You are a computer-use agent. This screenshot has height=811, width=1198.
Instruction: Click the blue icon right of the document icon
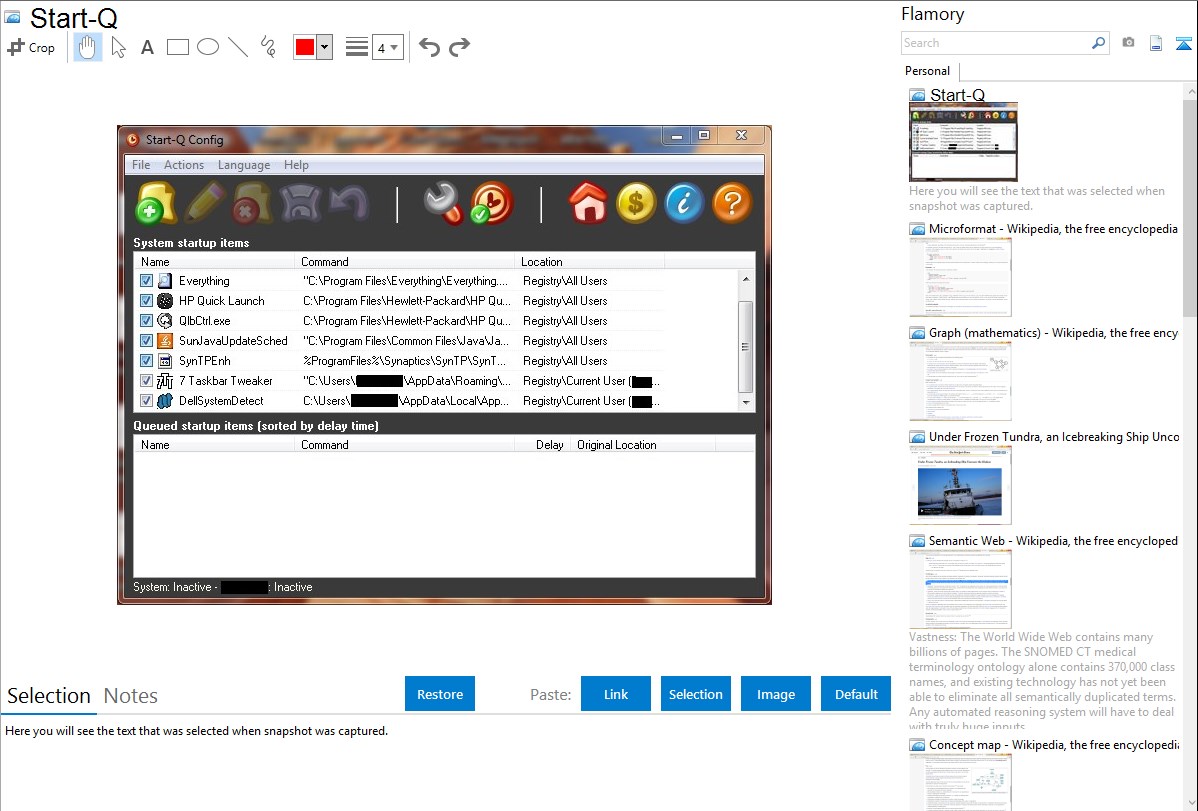click(1183, 43)
